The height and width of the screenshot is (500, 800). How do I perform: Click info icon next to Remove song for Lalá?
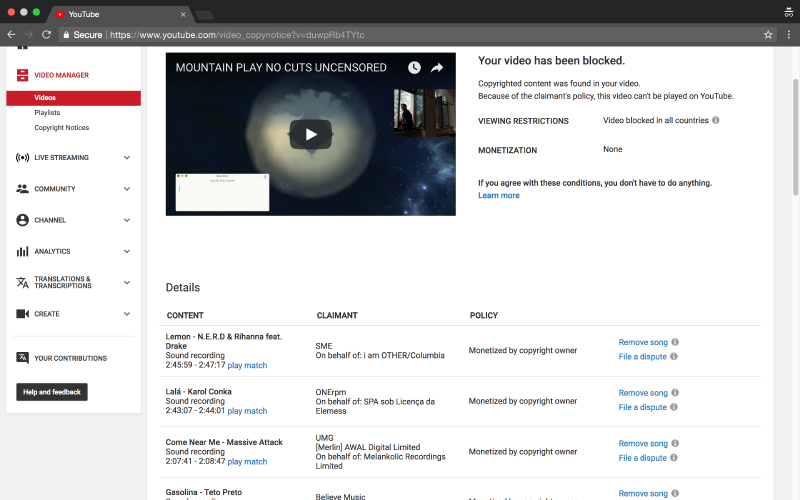tap(675, 392)
